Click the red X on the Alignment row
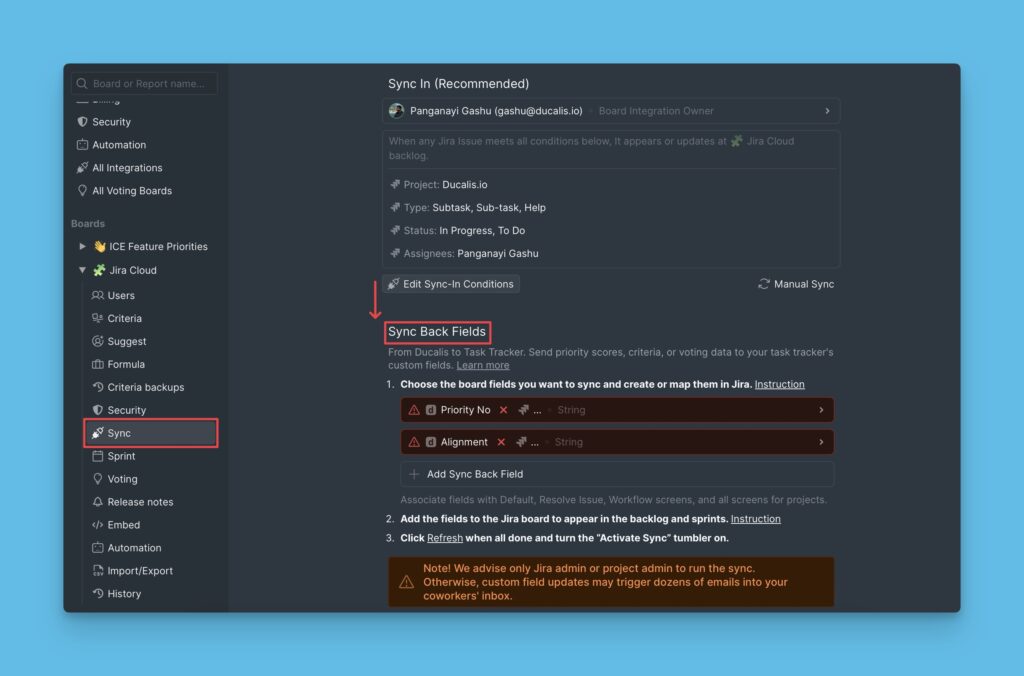The height and width of the screenshot is (676, 1024). [501, 442]
